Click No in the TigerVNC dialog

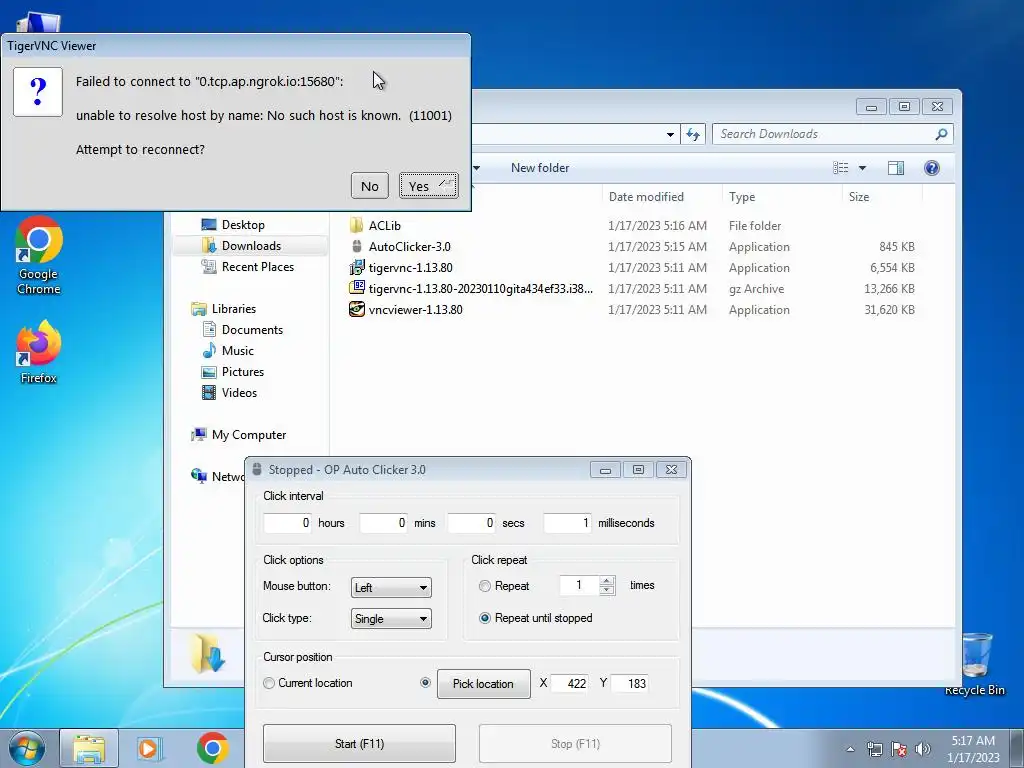[x=370, y=186]
